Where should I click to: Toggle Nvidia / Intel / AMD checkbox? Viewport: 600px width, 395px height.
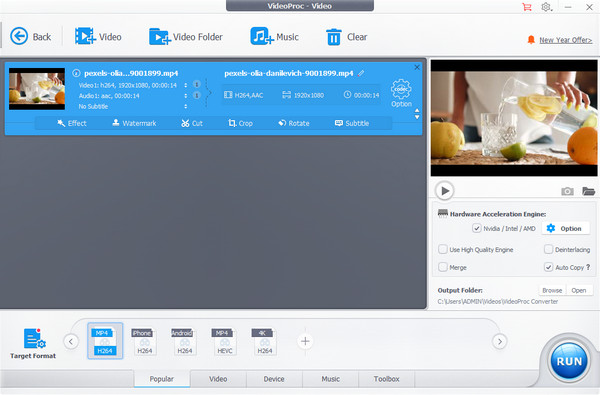(x=476, y=229)
